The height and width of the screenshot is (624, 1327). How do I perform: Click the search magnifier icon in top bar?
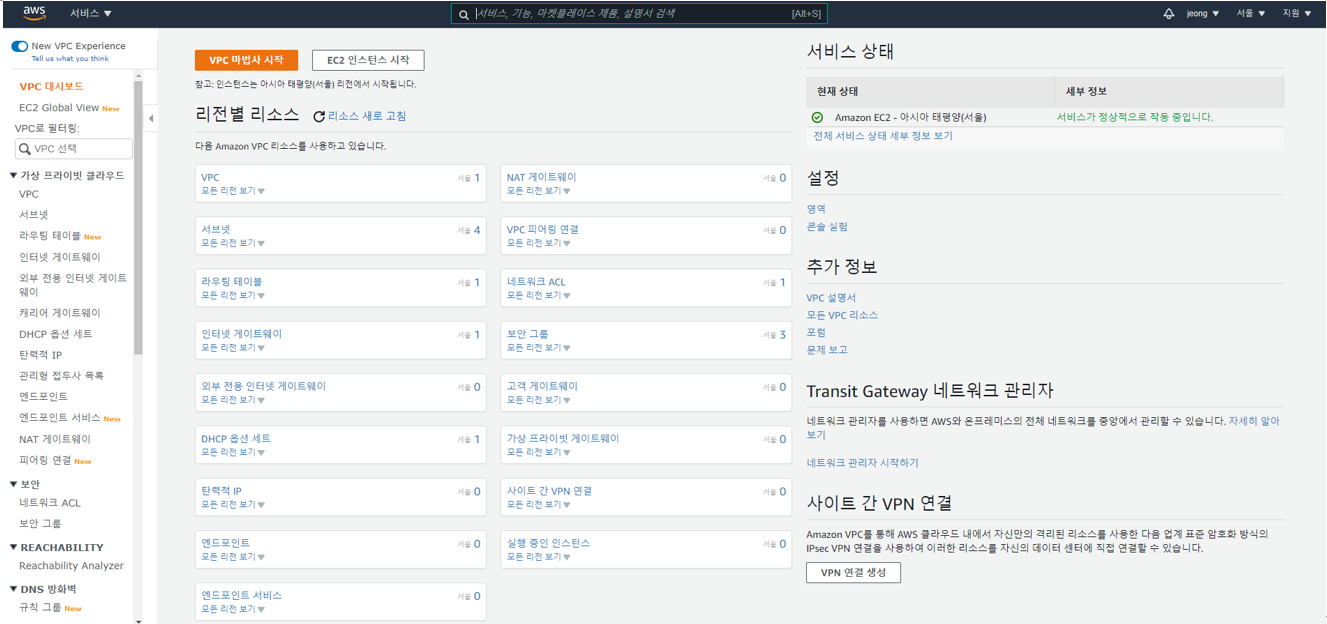pos(464,14)
